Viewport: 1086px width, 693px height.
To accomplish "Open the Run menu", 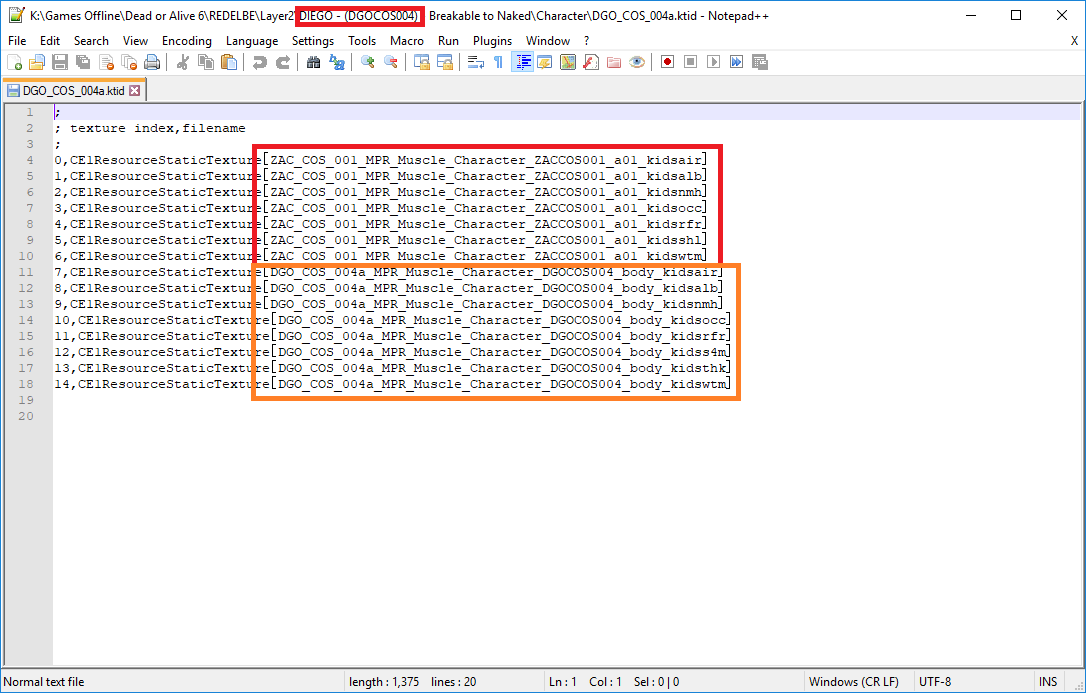I will (448, 41).
